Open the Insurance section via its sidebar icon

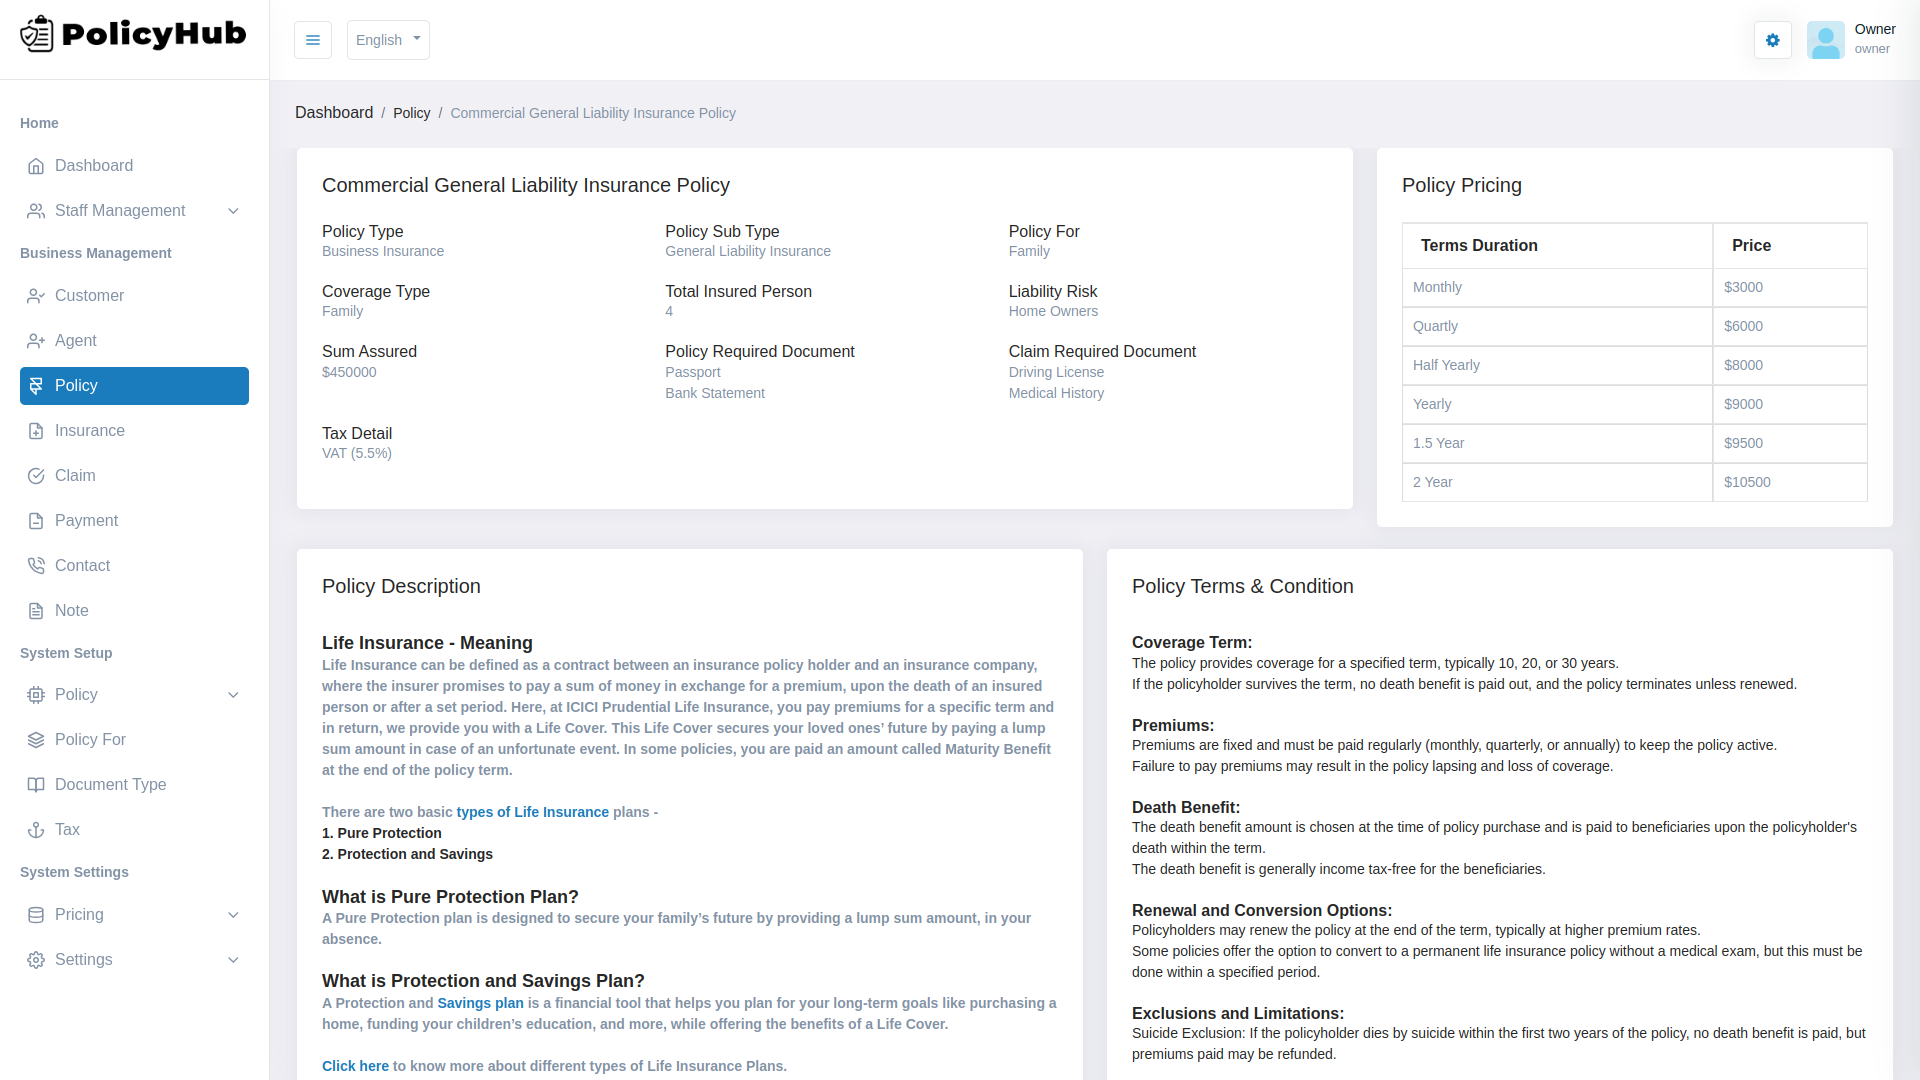[x=36, y=430]
